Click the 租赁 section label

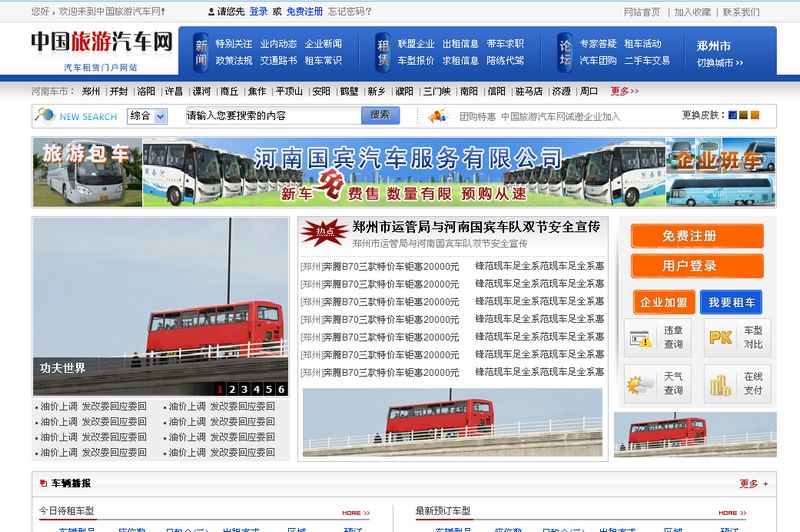383,52
